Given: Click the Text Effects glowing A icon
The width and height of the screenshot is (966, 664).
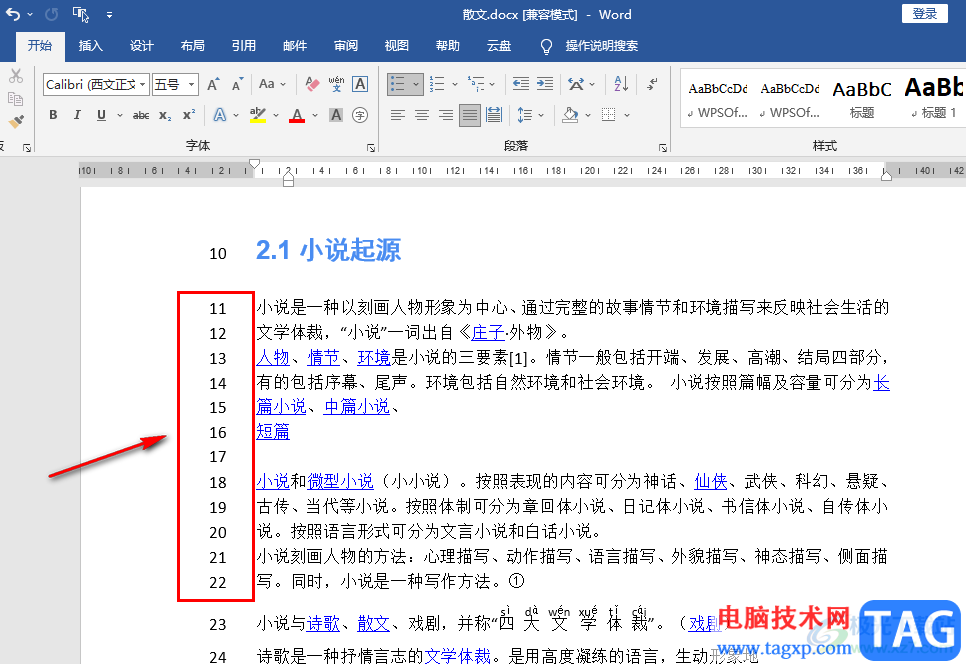Looking at the screenshot, I should (x=220, y=115).
